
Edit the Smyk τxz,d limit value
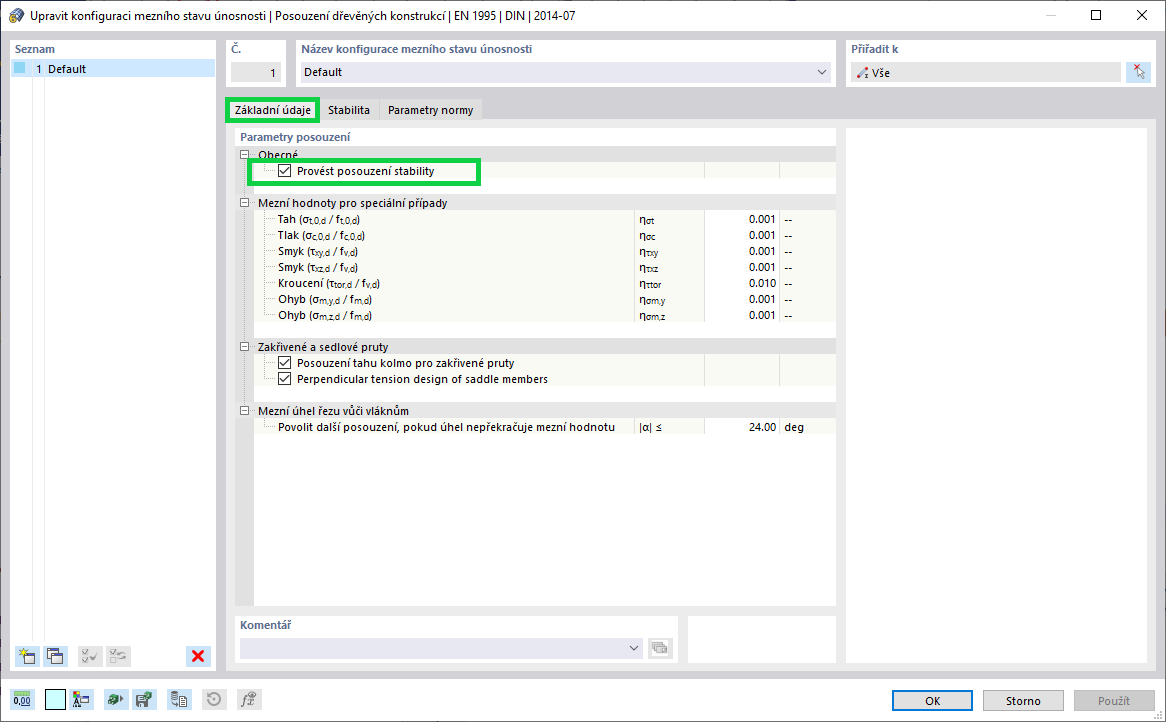(741, 268)
